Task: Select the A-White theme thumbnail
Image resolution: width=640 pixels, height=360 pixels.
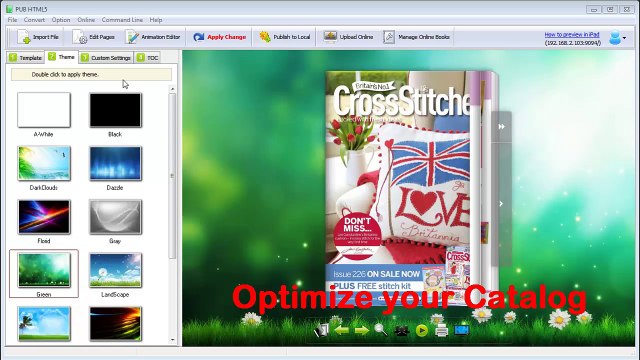Action: [x=44, y=110]
